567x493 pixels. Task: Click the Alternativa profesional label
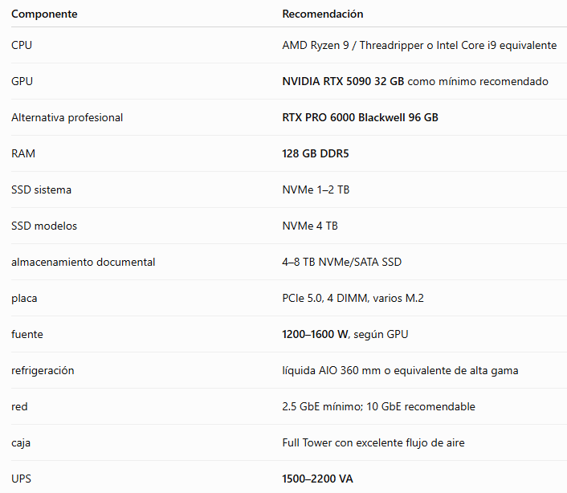coord(67,118)
